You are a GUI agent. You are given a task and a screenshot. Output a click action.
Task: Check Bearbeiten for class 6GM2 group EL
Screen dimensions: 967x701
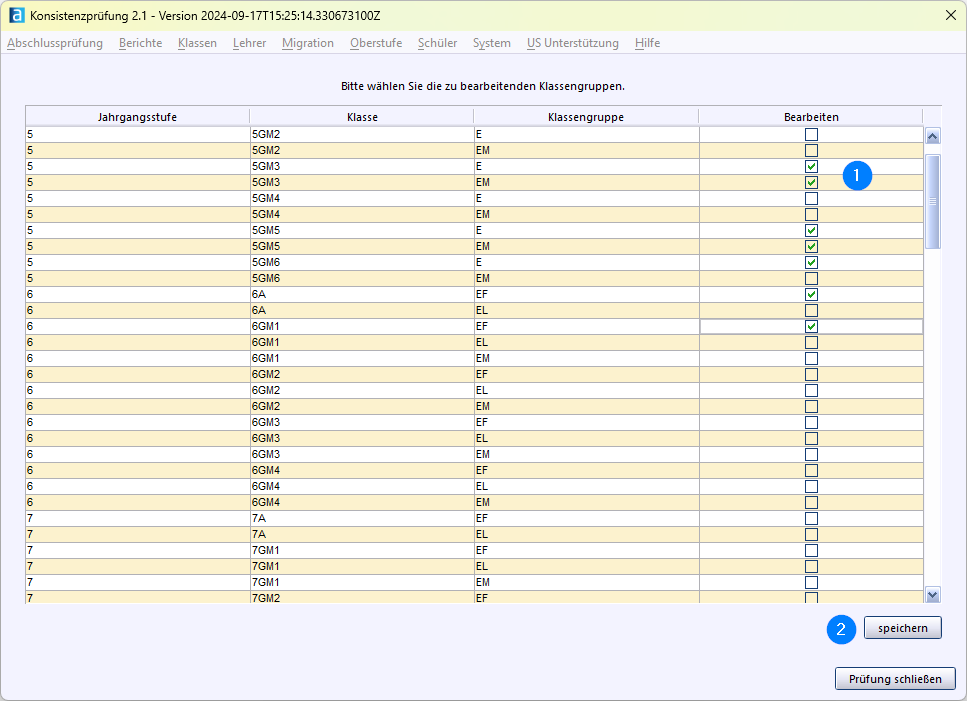coord(812,391)
